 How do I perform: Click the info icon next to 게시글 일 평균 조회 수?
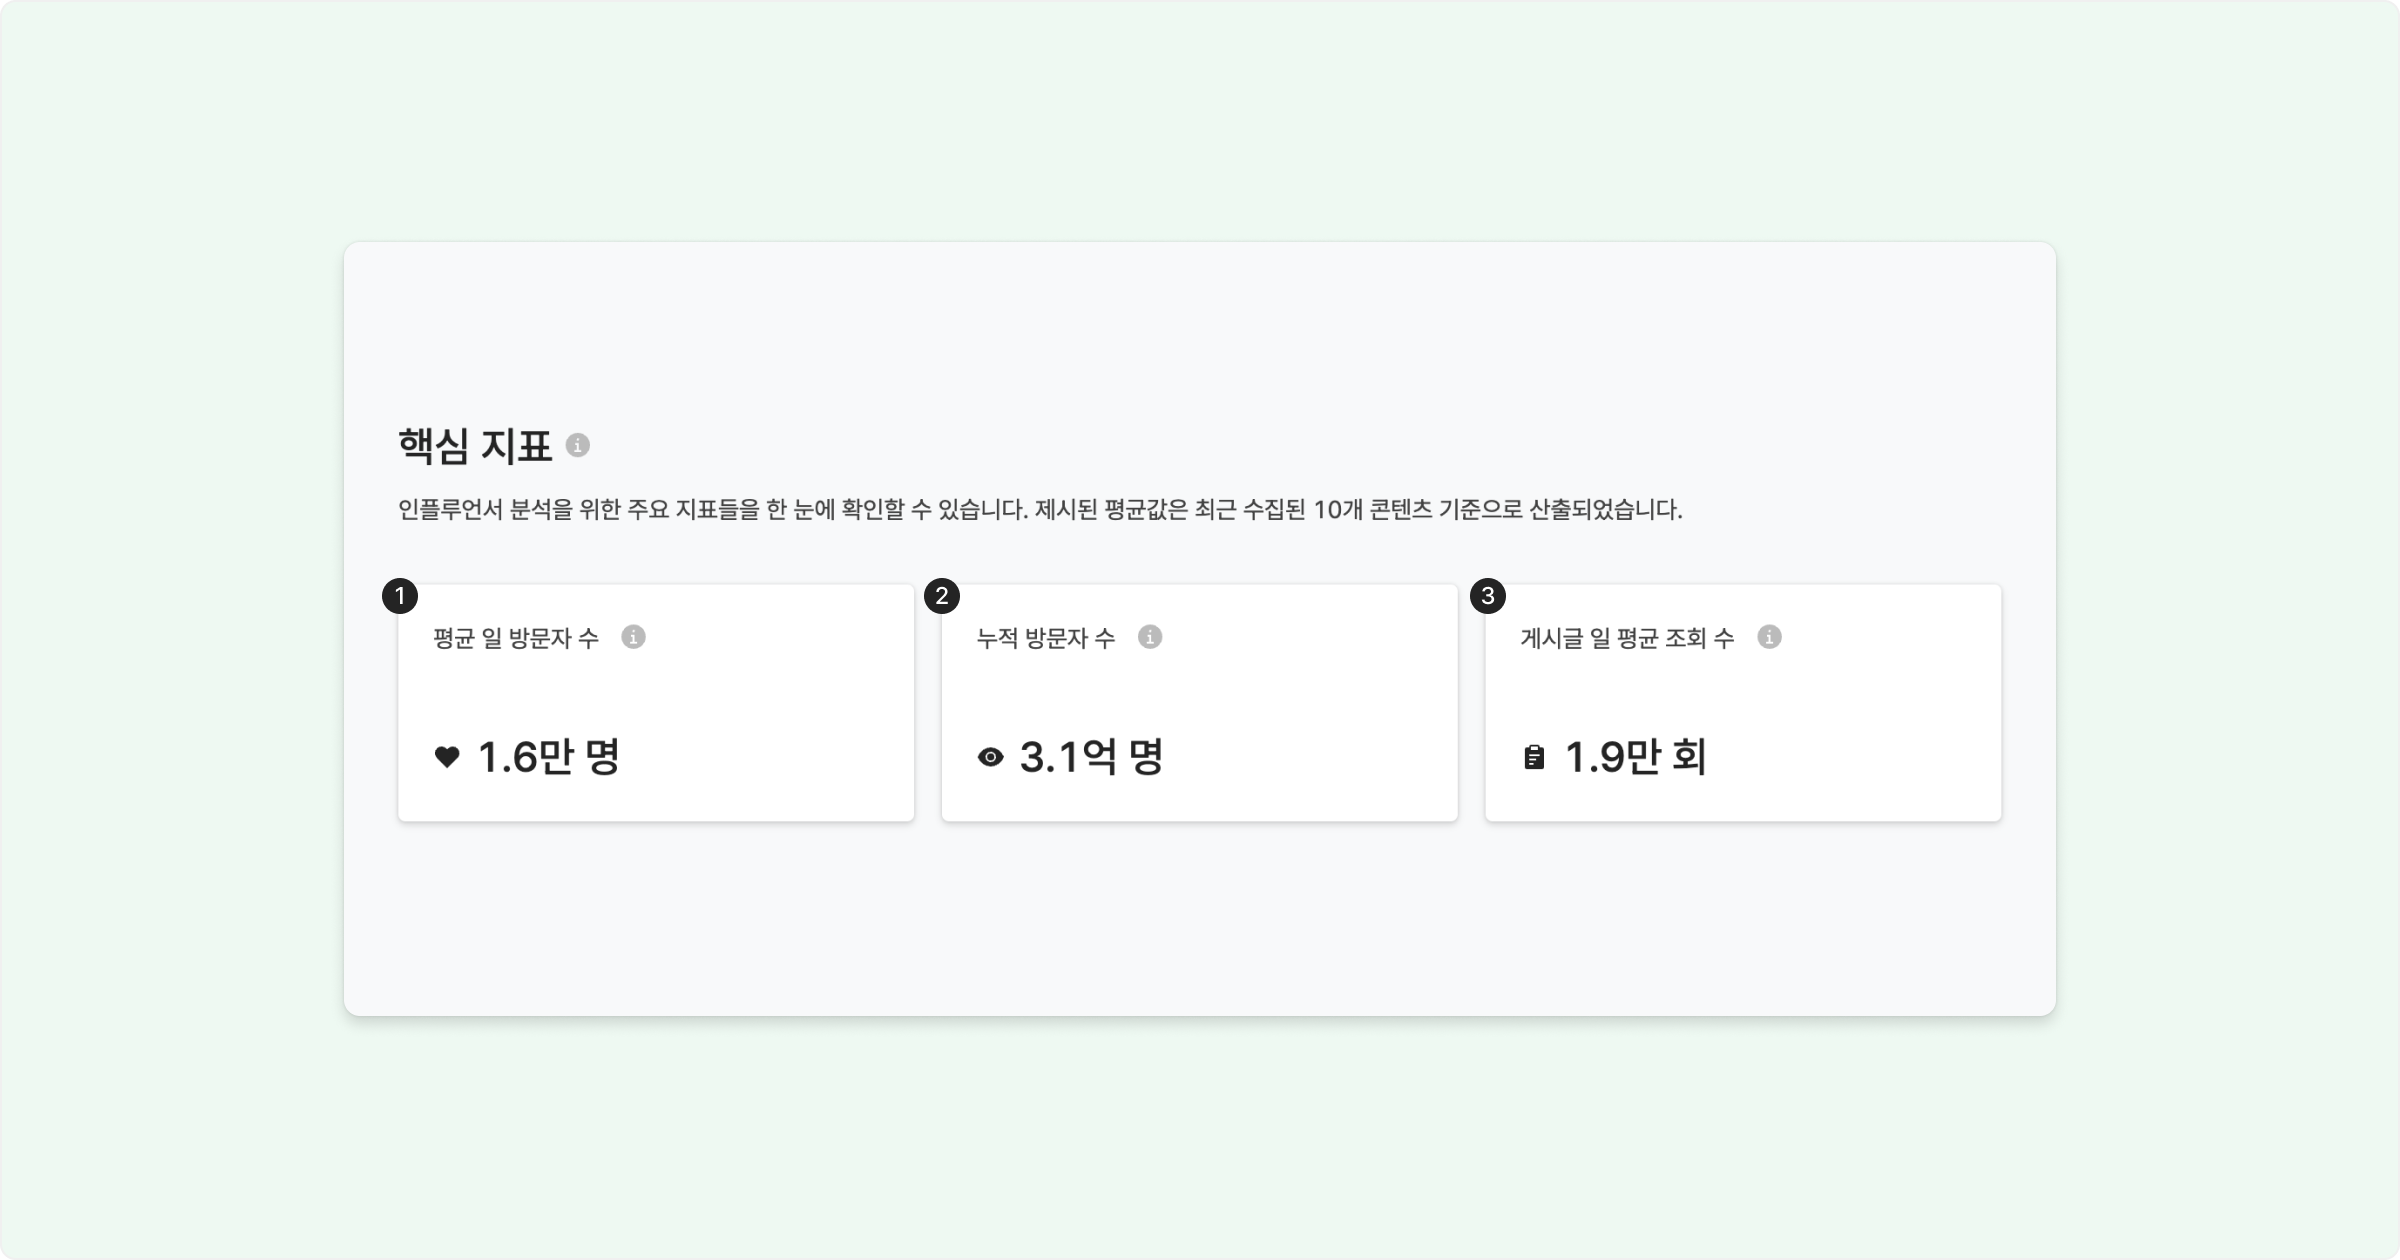pyautogui.click(x=1769, y=637)
